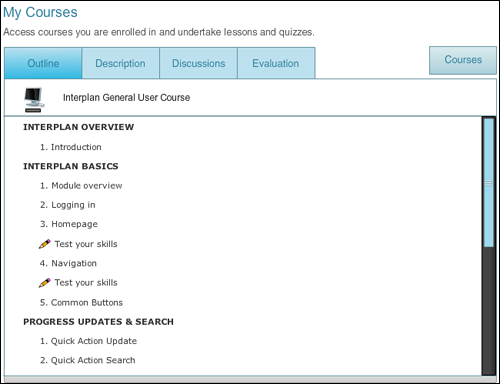
Task: Switch to the Description tab
Action: pyautogui.click(x=120, y=63)
